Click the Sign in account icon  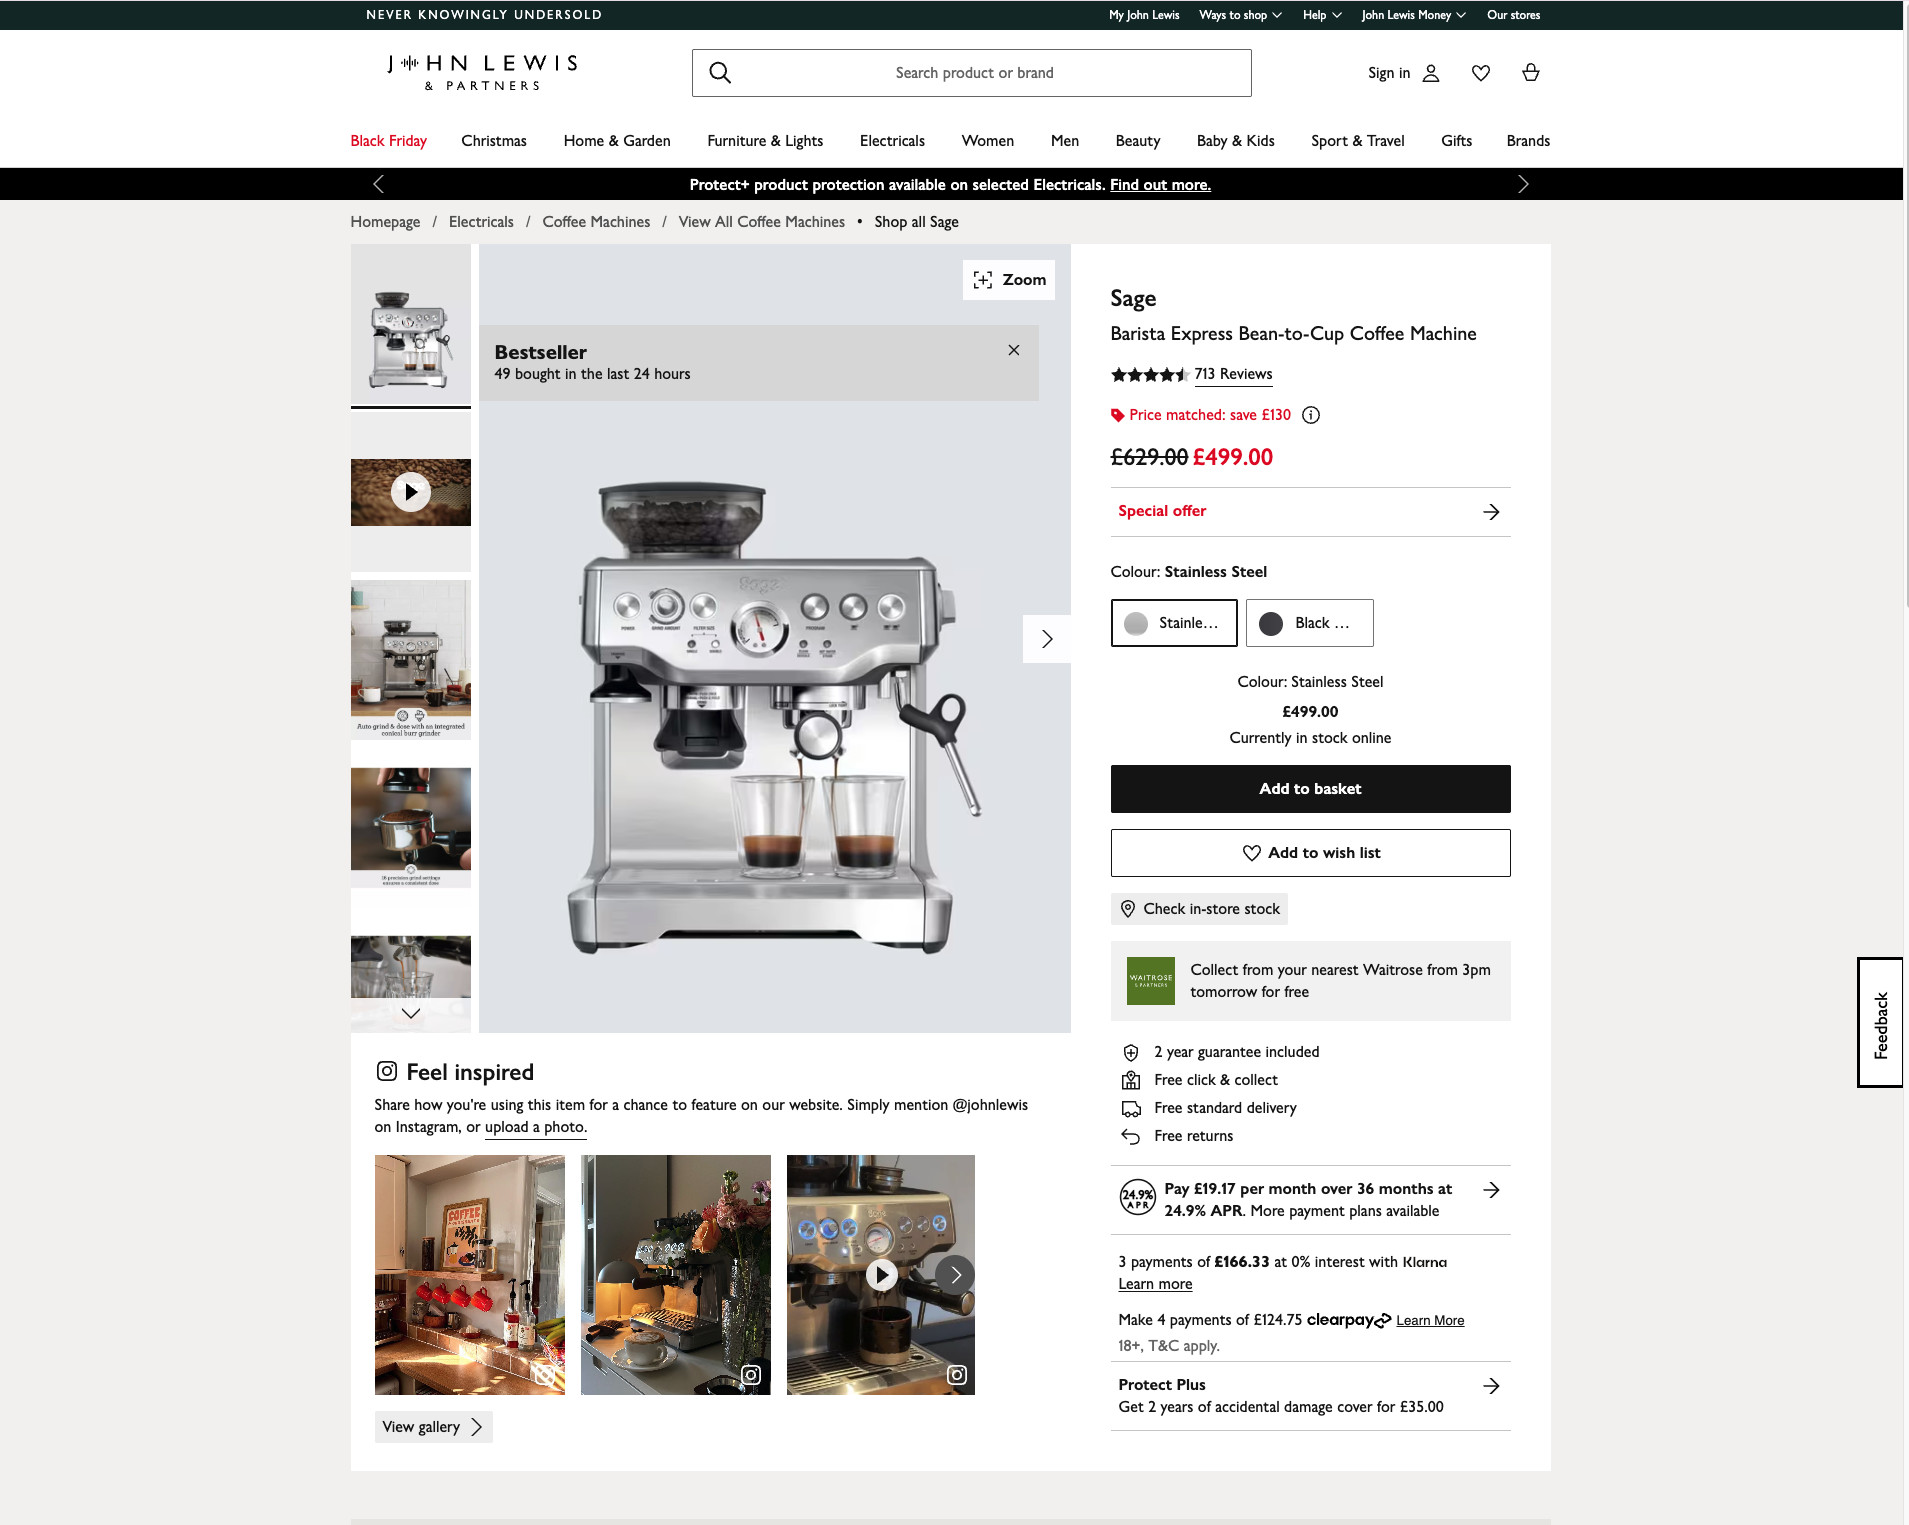(1431, 73)
